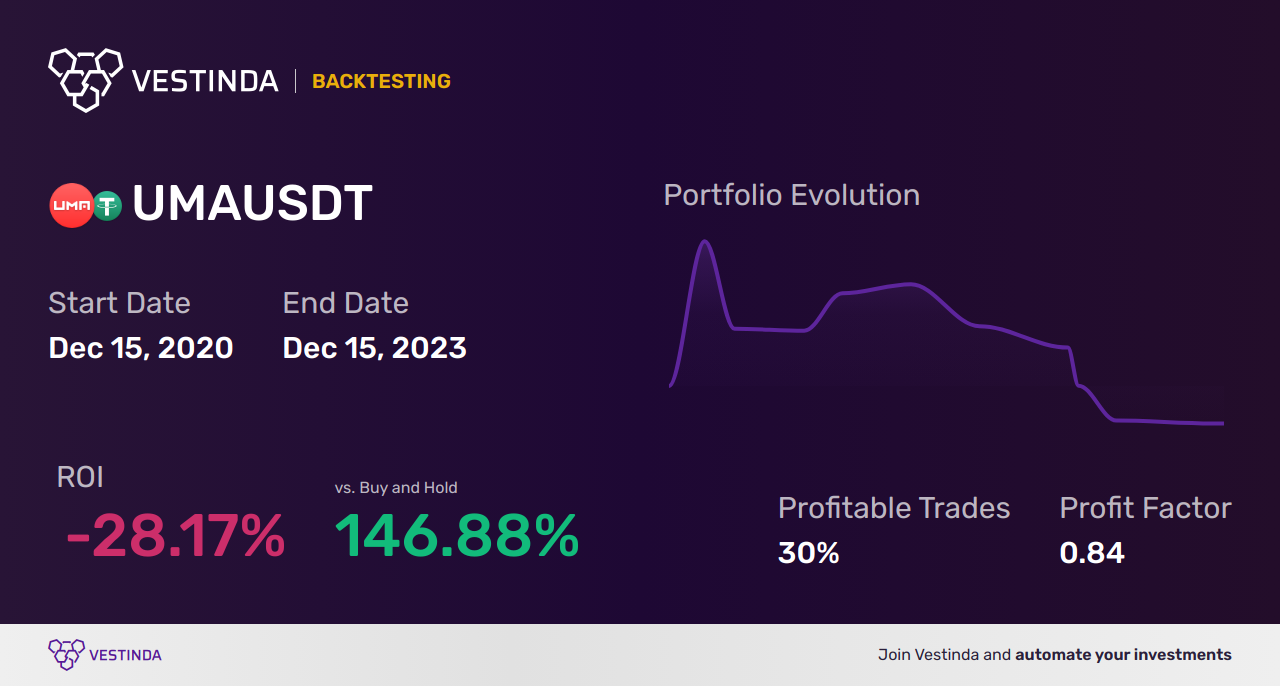This screenshot has width=1280, height=686.
Task: Select the Dec 15, 2023 end date
Action: (374, 348)
